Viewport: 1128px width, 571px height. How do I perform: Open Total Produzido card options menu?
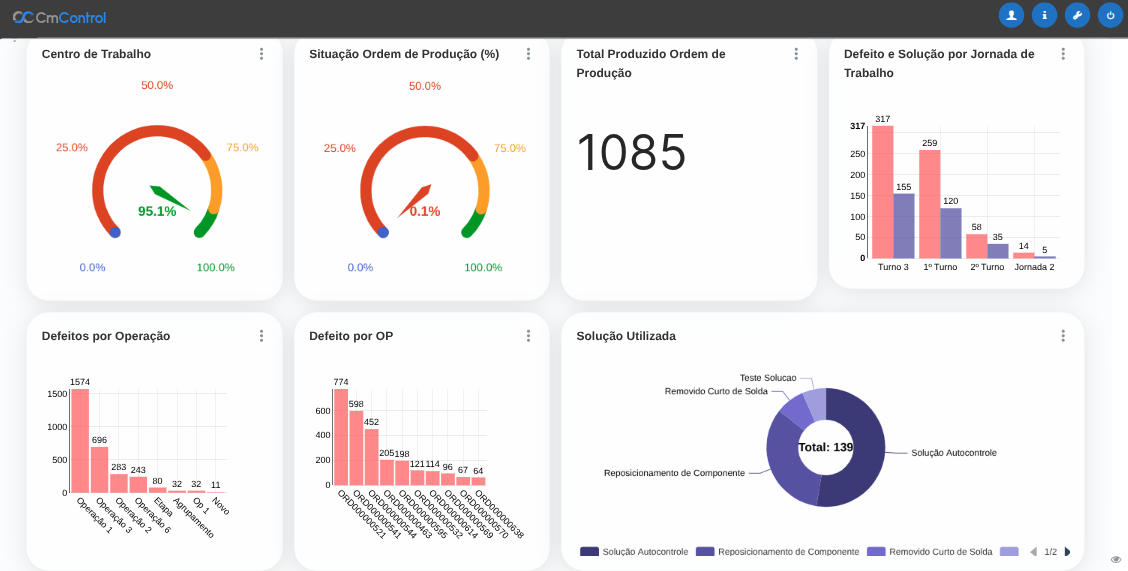coord(796,54)
